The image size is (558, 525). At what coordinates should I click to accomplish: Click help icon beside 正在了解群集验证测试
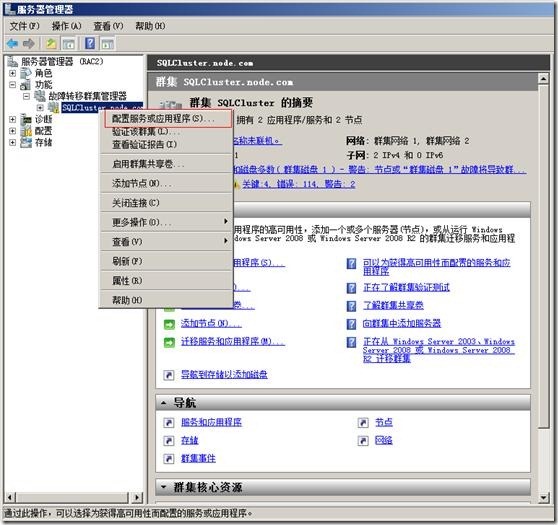point(351,288)
